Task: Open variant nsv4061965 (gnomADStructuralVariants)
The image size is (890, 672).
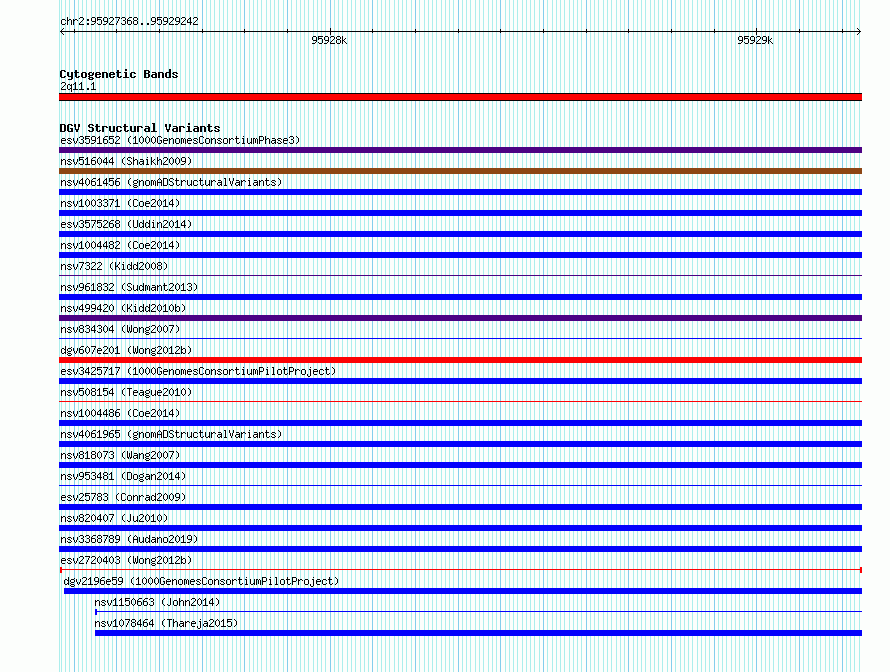Action: click(171, 434)
